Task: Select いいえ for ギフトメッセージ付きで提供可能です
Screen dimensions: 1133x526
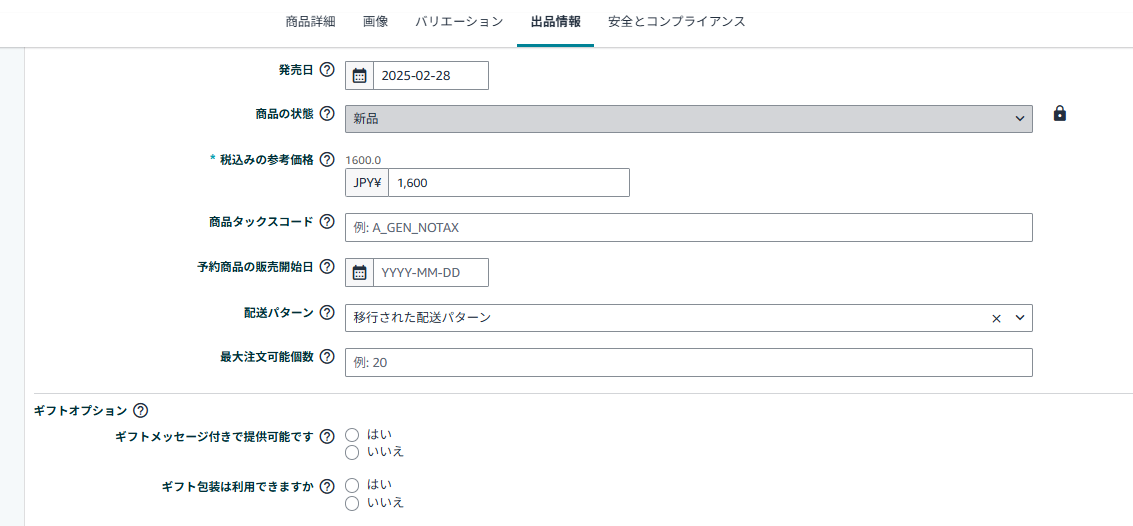Action: click(352, 453)
